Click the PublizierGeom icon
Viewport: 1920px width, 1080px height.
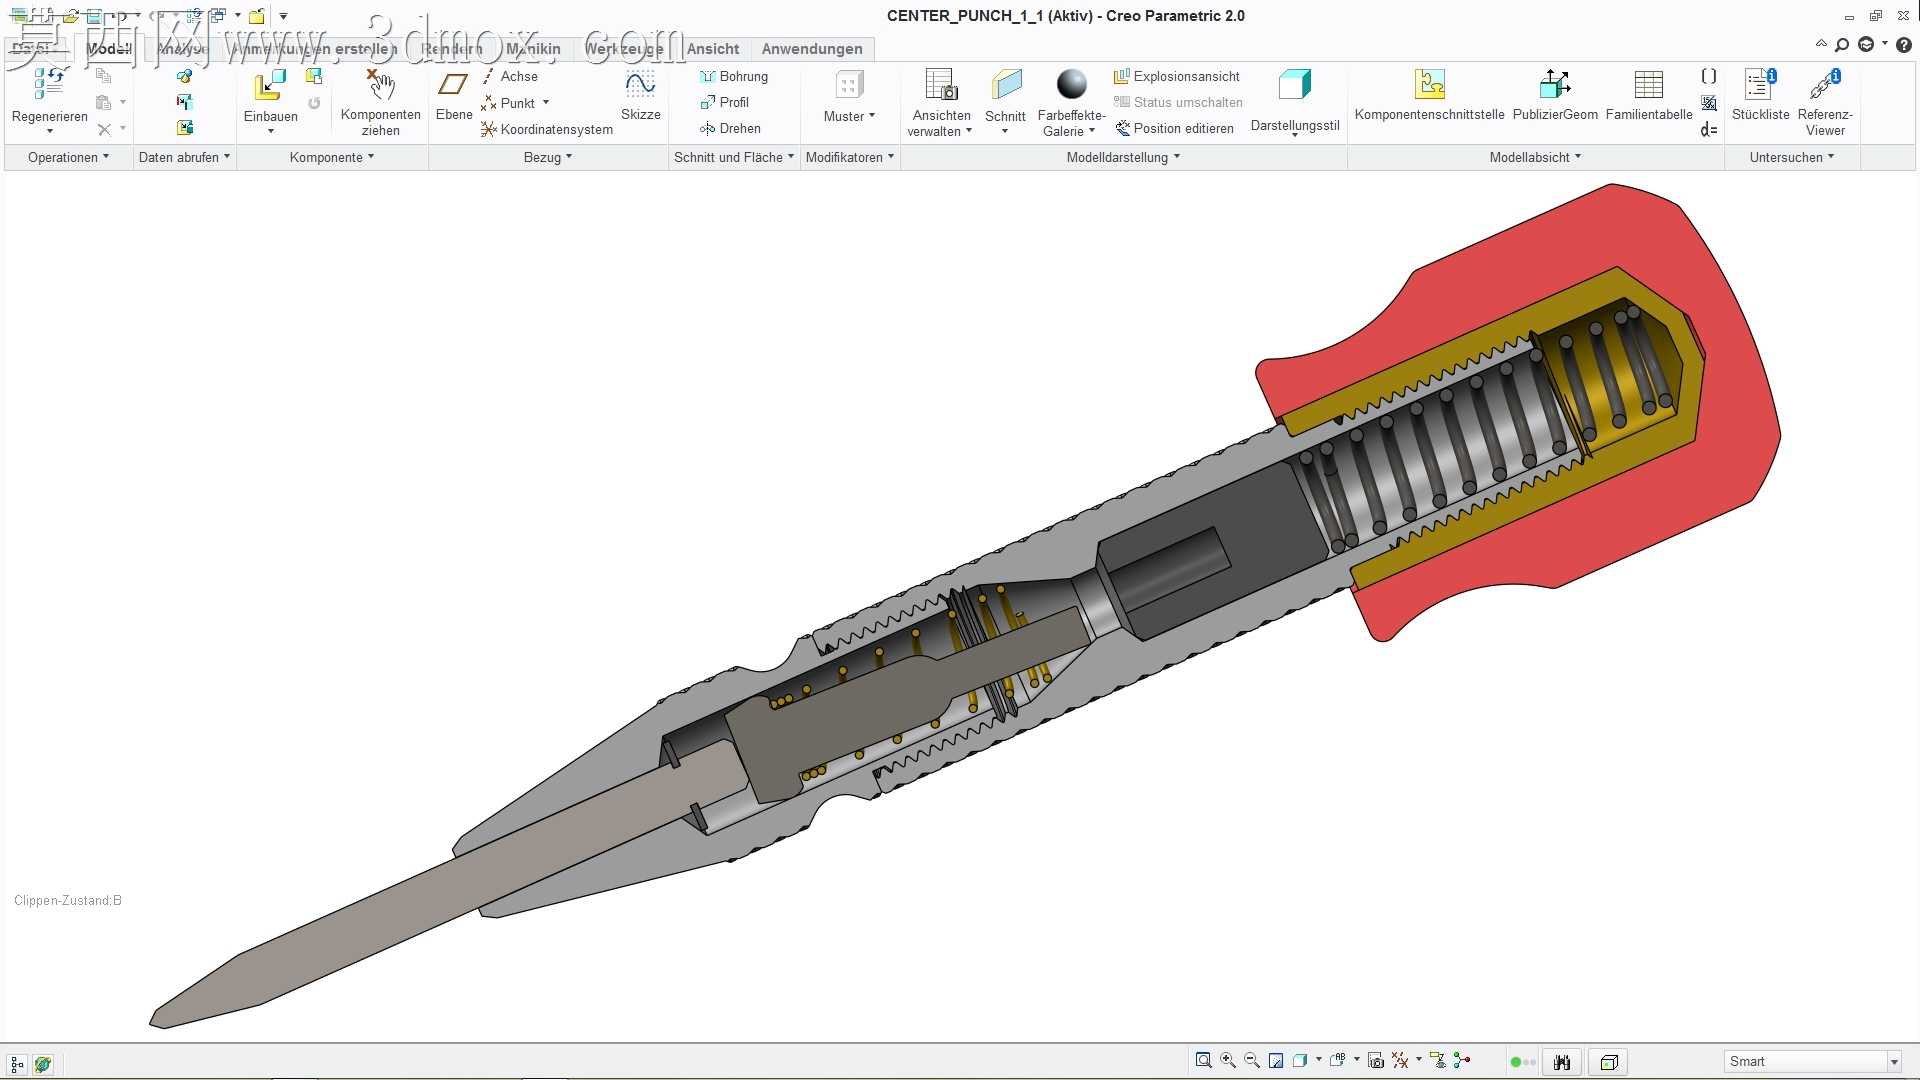[1555, 84]
